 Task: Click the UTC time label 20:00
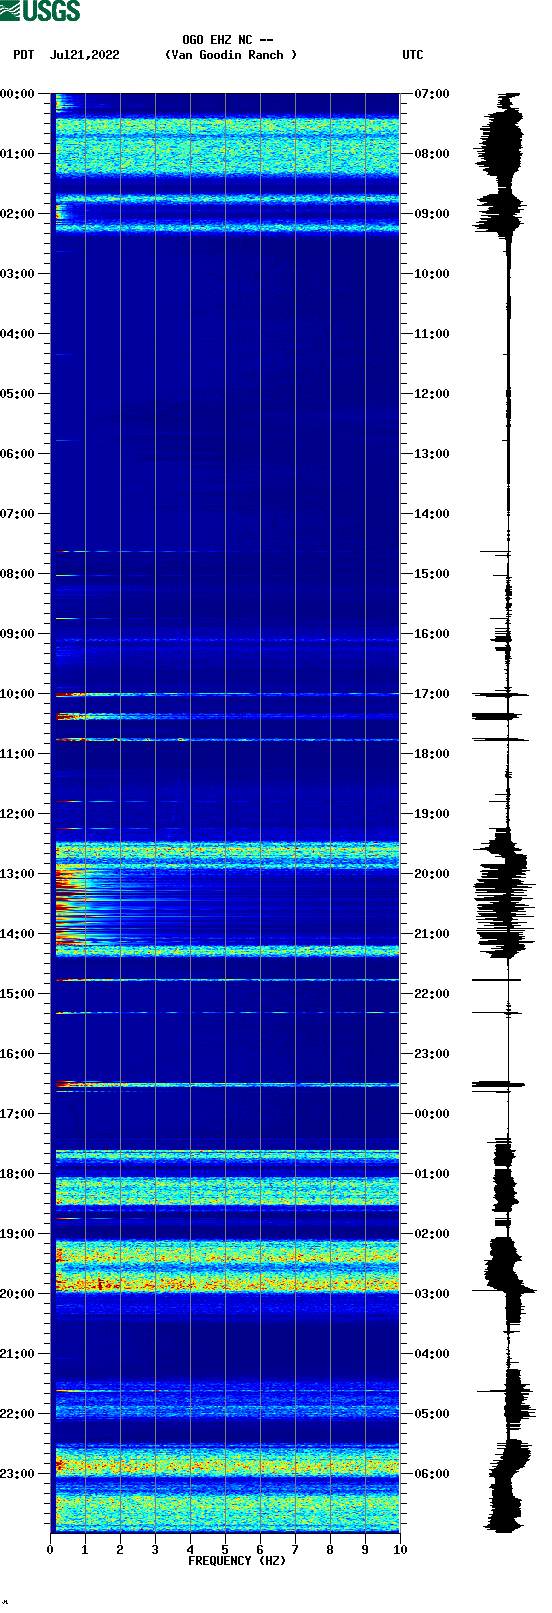(x=432, y=874)
